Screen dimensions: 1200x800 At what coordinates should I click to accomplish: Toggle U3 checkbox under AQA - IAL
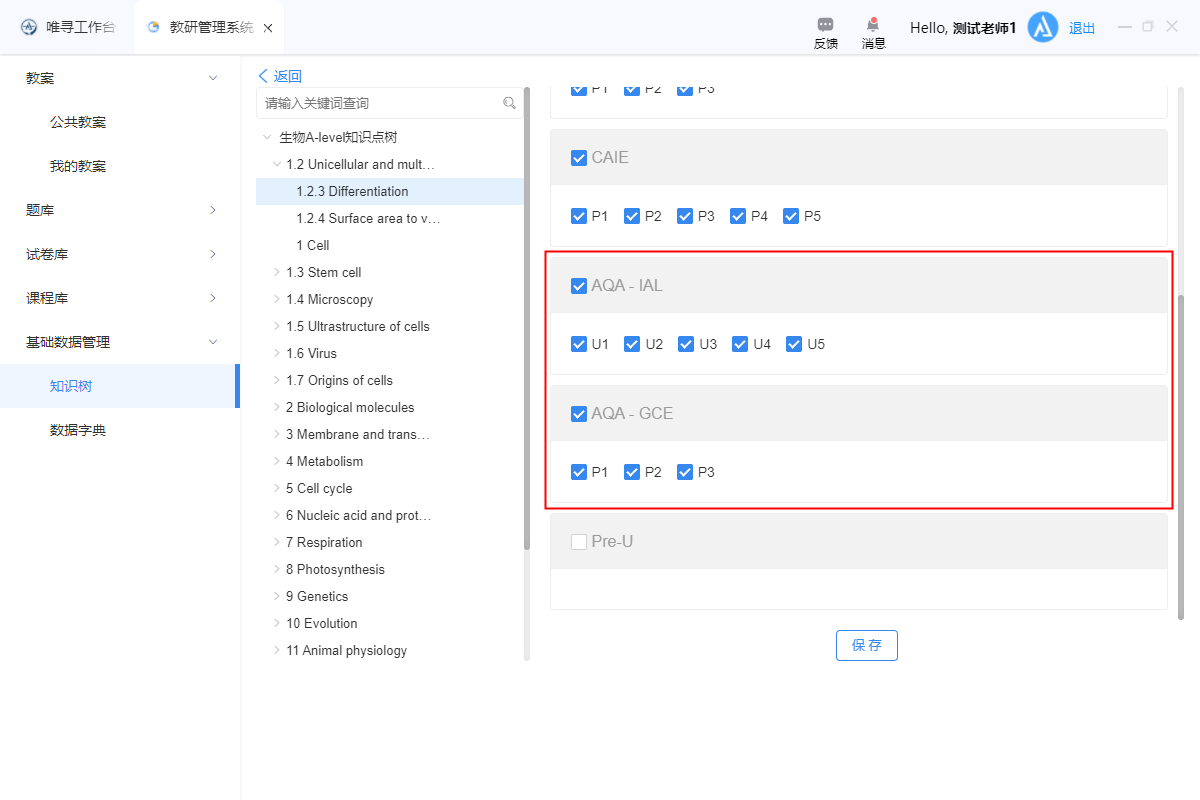pos(686,344)
